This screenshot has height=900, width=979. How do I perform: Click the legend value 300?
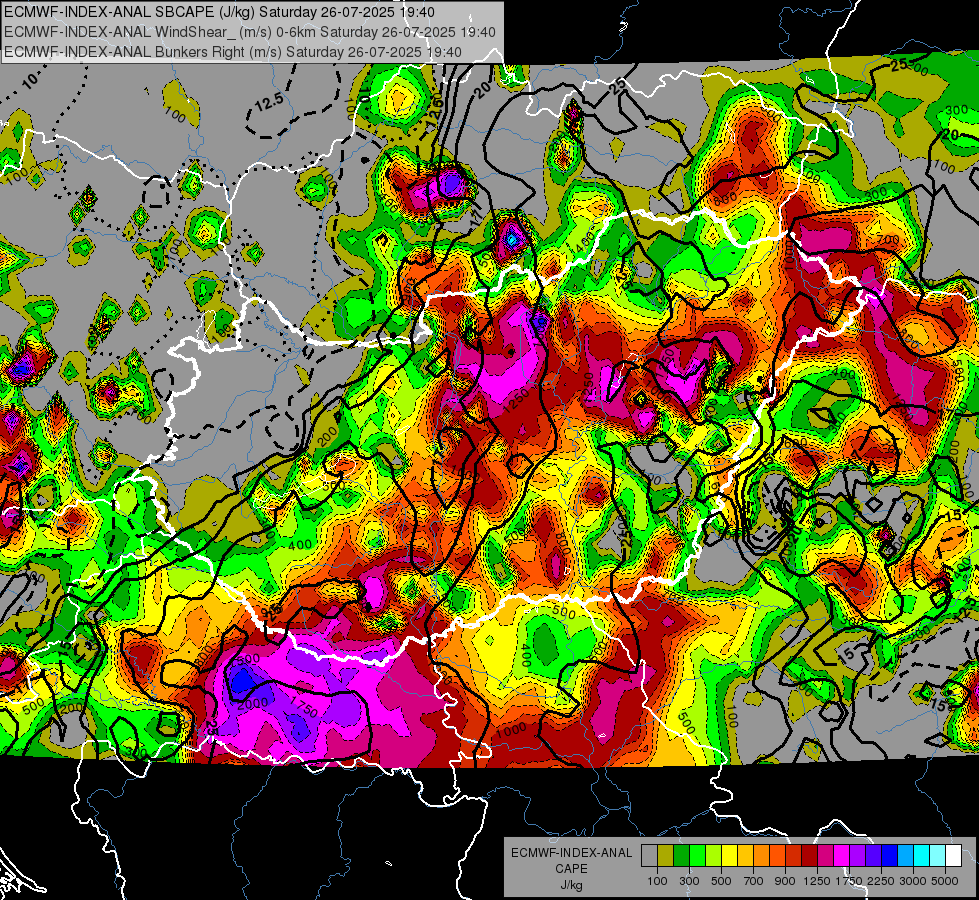[689, 881]
